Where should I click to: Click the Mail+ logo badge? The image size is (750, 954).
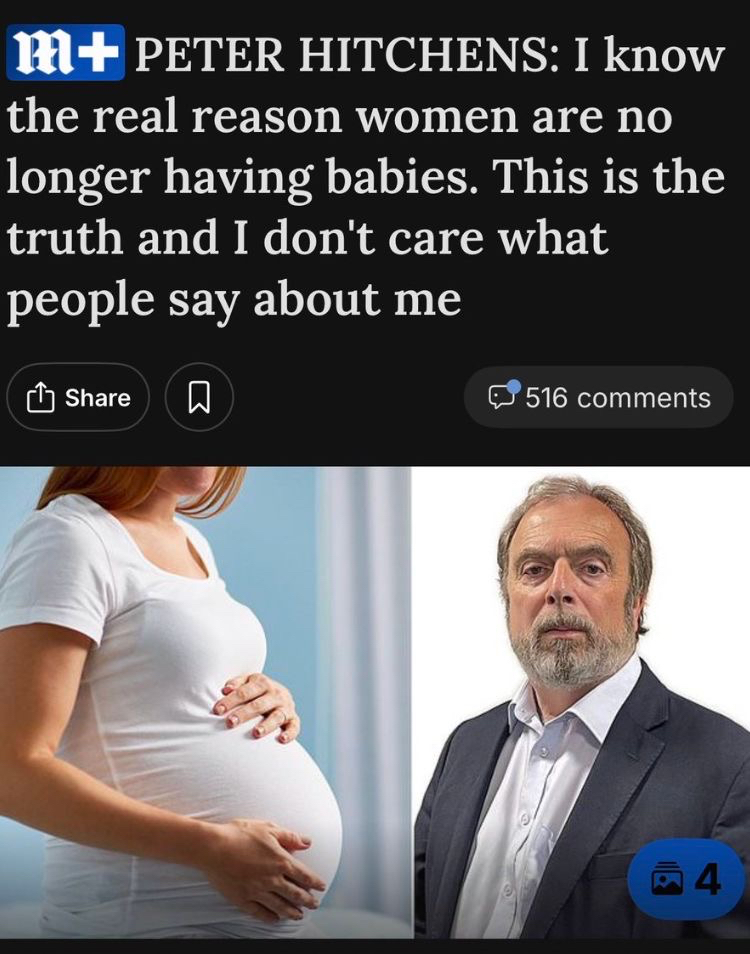(x=66, y=52)
